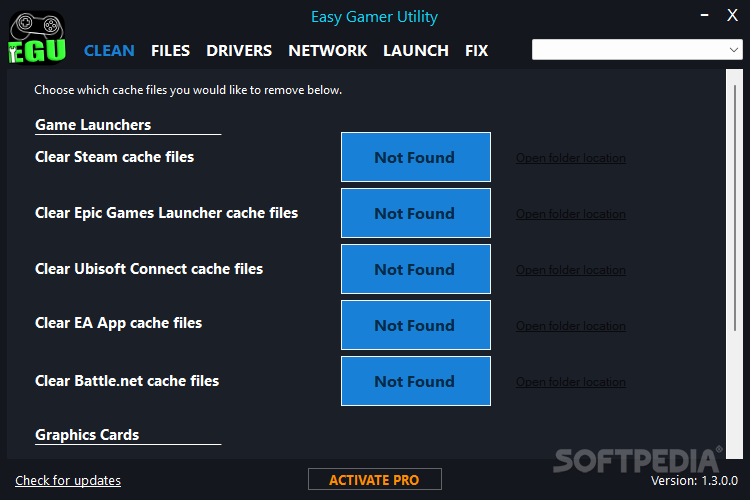Image resolution: width=750 pixels, height=500 pixels.
Task: Click Not Found button for Battle.net cache
Action: (x=416, y=381)
